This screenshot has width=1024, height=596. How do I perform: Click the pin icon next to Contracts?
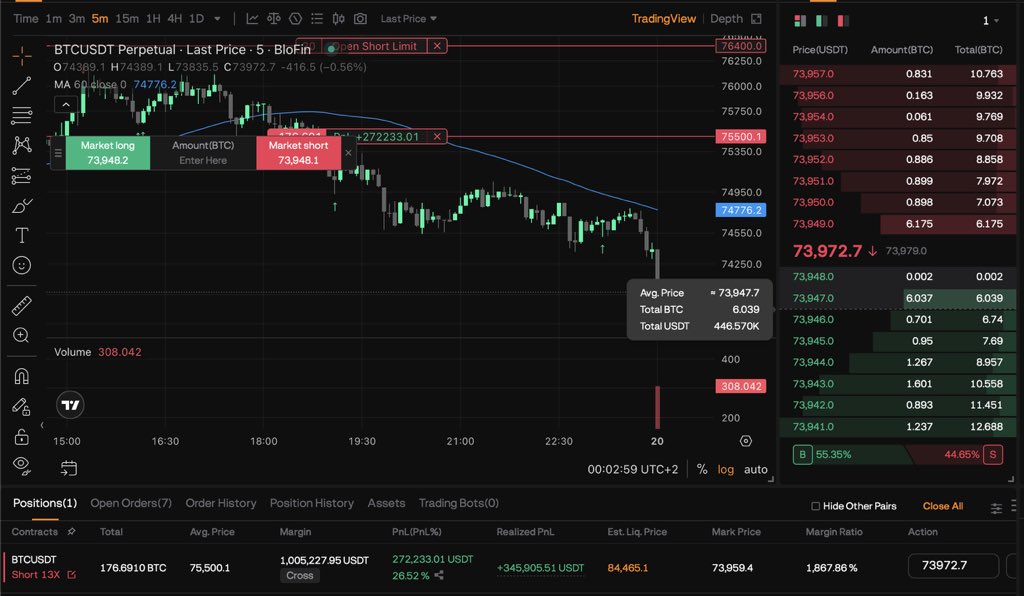point(71,531)
